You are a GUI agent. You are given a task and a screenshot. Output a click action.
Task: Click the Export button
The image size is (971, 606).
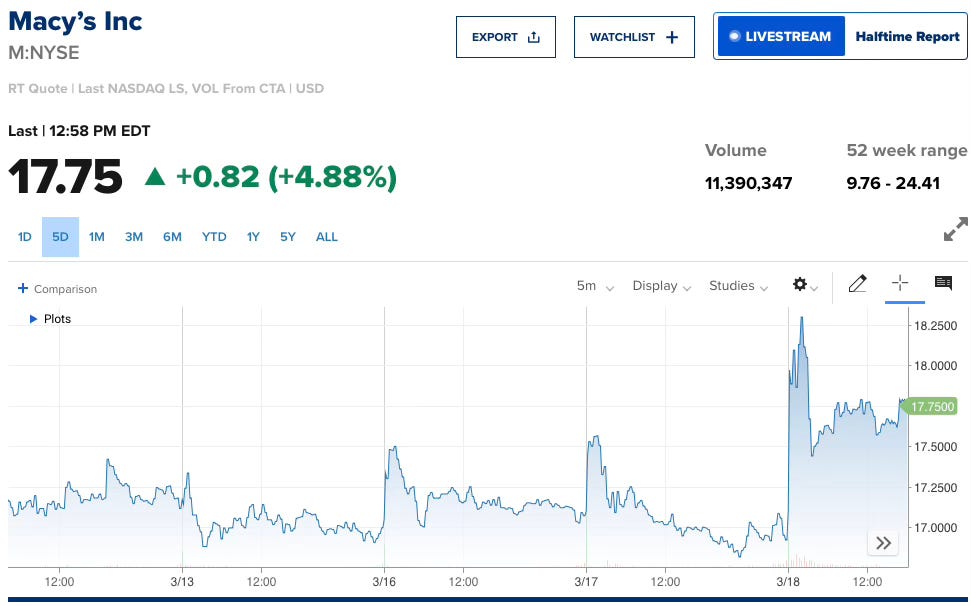click(x=505, y=37)
